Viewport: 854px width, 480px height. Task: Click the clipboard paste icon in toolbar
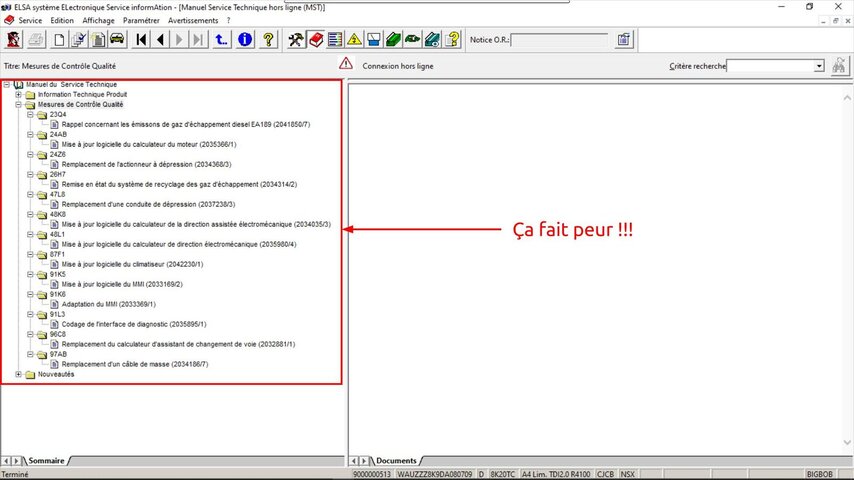[x=98, y=40]
